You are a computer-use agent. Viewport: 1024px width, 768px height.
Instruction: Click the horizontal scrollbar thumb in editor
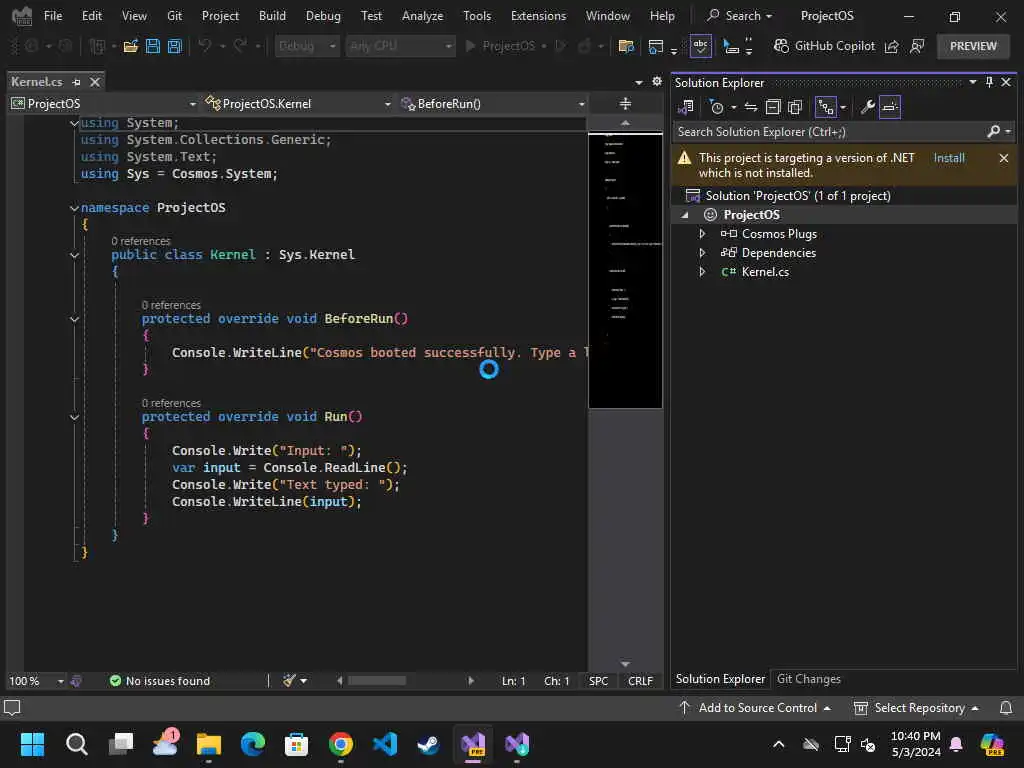[377, 680]
